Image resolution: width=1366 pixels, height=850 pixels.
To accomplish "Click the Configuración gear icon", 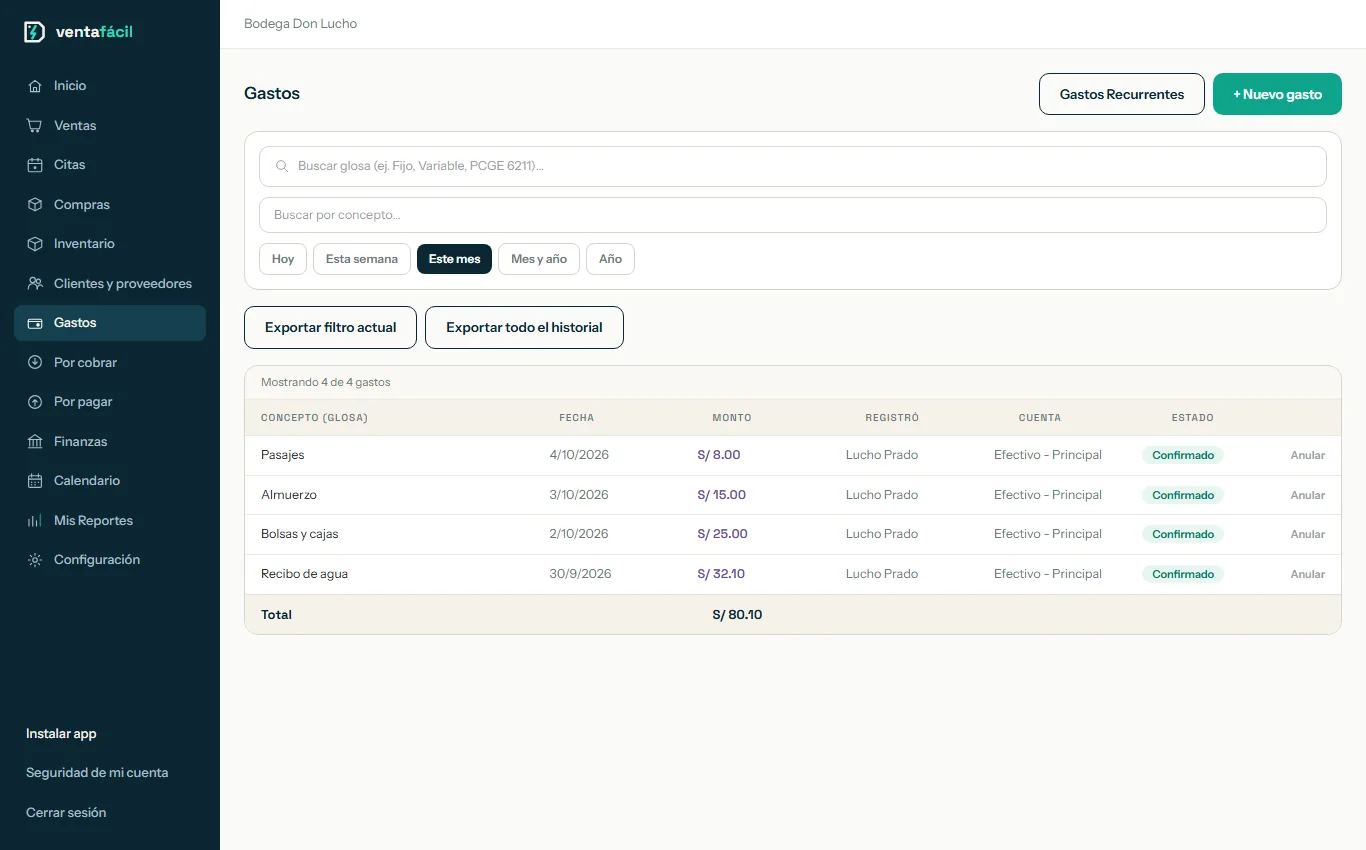I will pos(35,560).
